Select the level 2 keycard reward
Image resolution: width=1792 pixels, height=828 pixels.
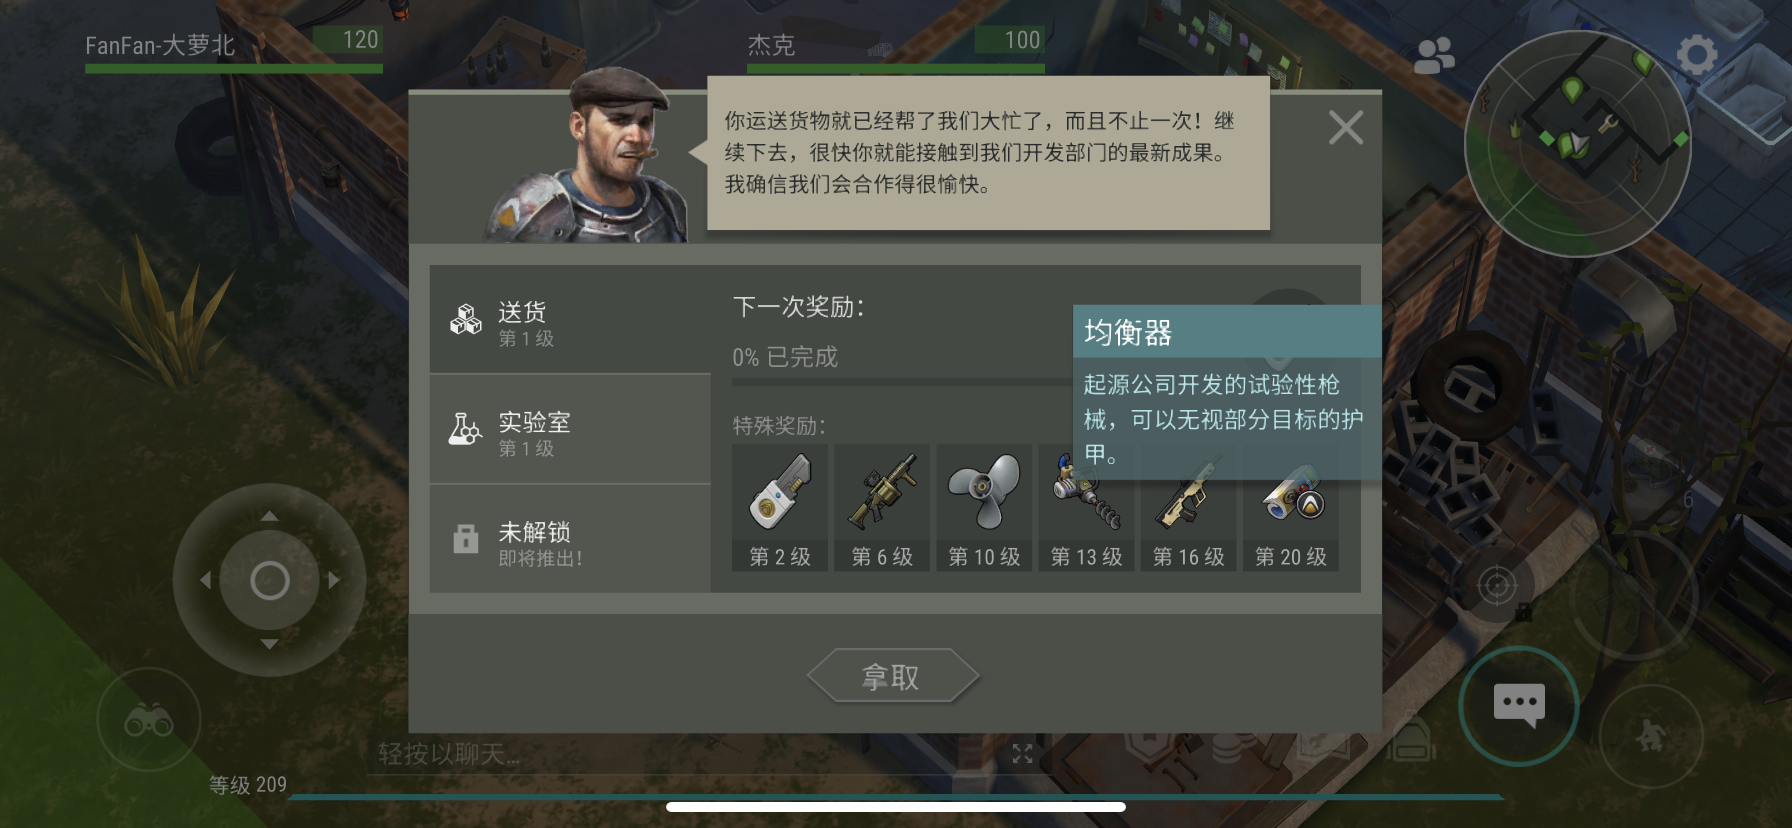[x=780, y=508]
